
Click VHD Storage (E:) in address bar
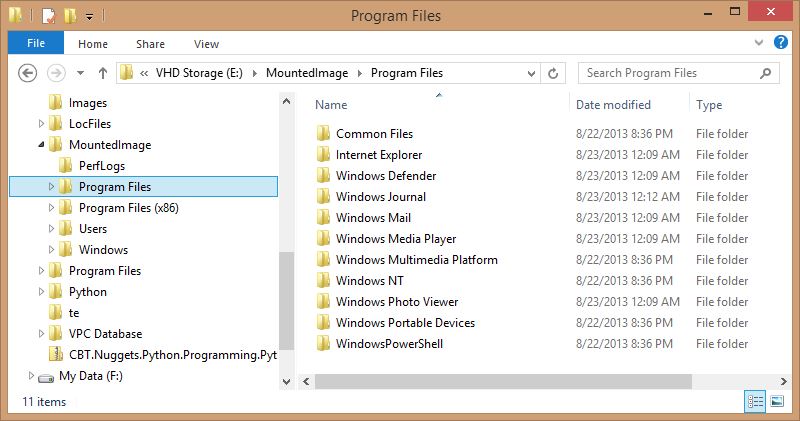pyautogui.click(x=199, y=73)
